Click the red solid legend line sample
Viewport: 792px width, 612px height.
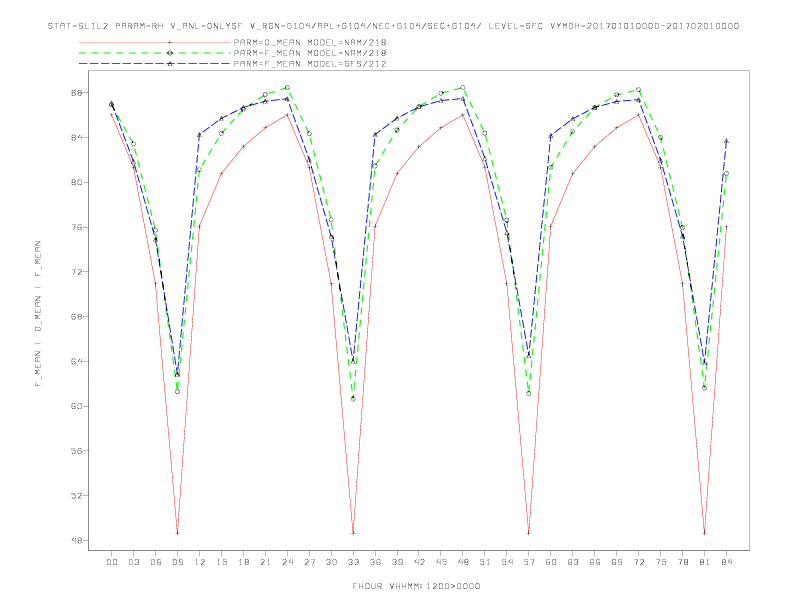point(155,42)
